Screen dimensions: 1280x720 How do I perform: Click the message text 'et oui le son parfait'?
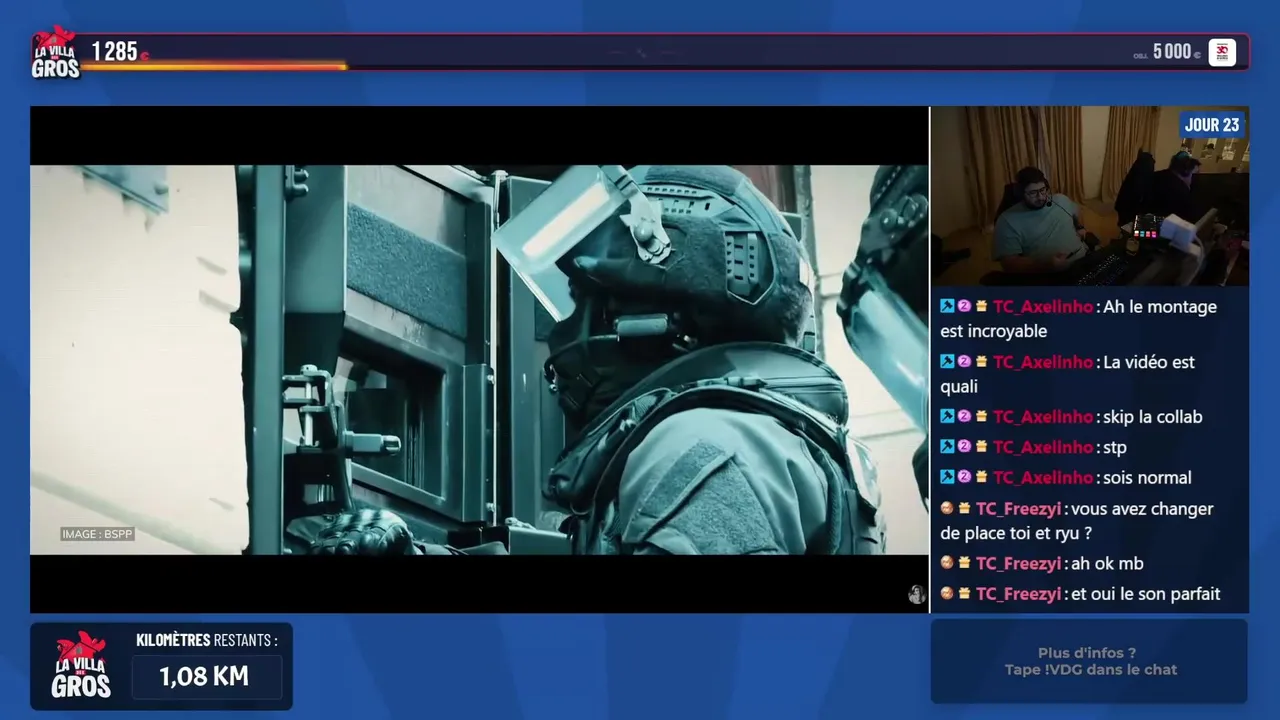(x=1146, y=594)
